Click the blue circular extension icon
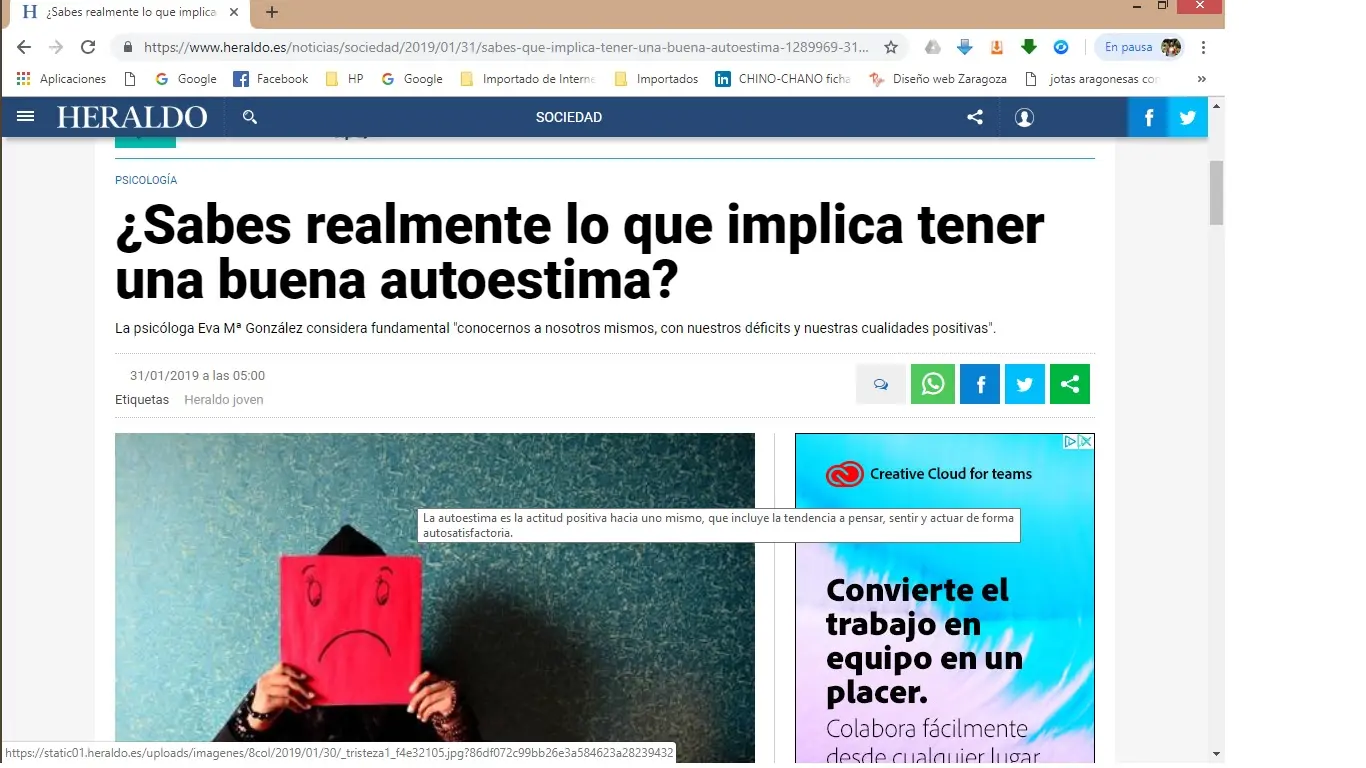This screenshot has width=1366, height=768. pos(1061,47)
